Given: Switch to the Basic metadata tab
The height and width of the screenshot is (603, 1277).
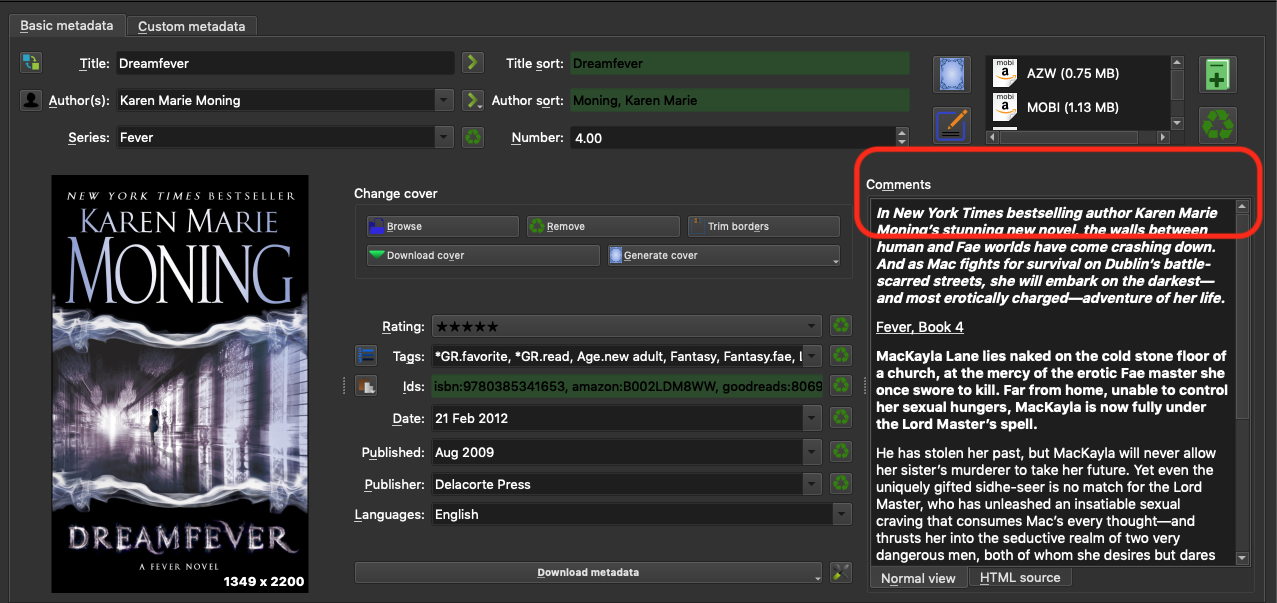Looking at the screenshot, I should pyautogui.click(x=67, y=26).
